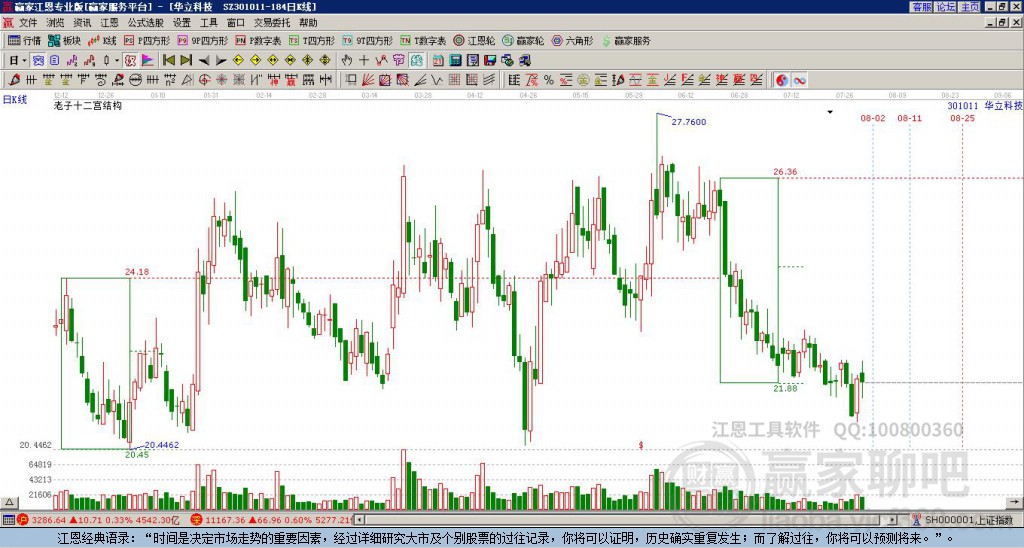Open the 9P四方形 tool
Image resolution: width=1024 pixels, height=548 pixels.
202,40
